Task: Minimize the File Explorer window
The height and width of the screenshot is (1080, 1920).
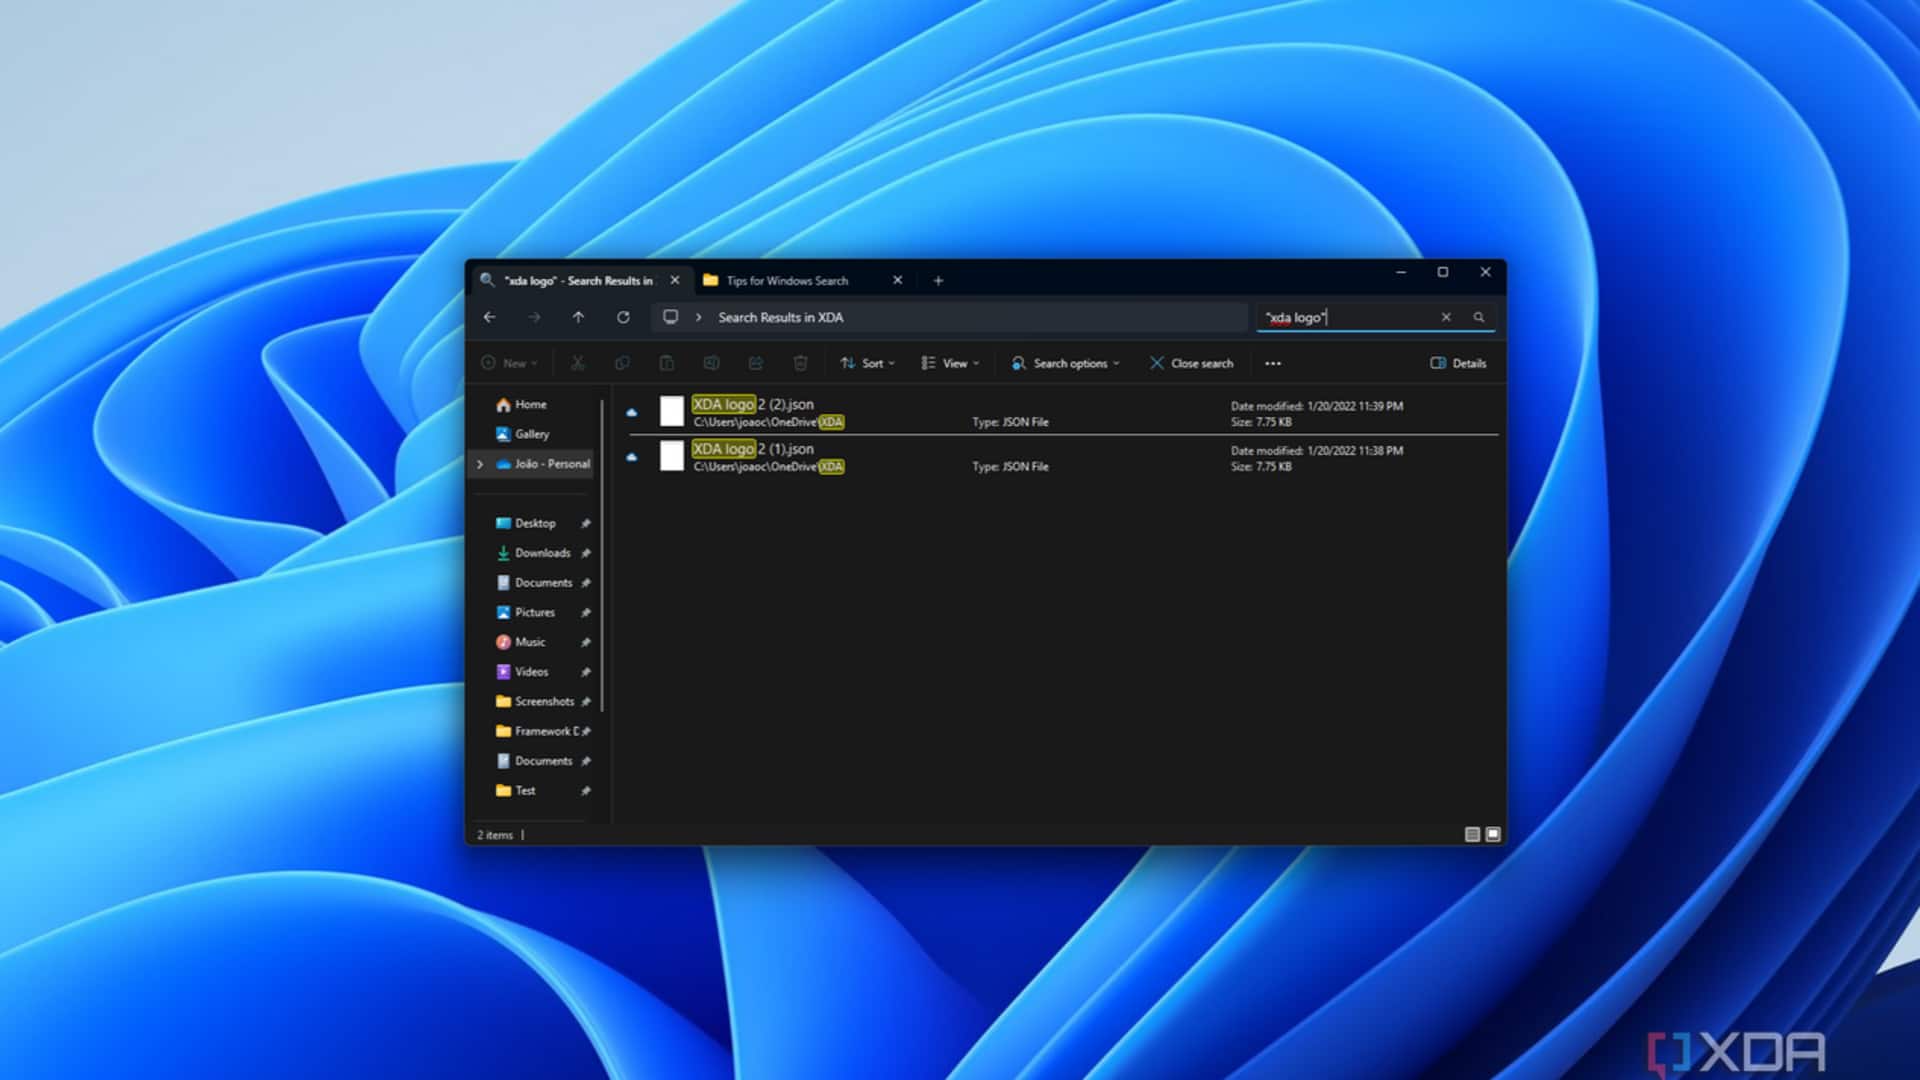Action: point(1401,272)
